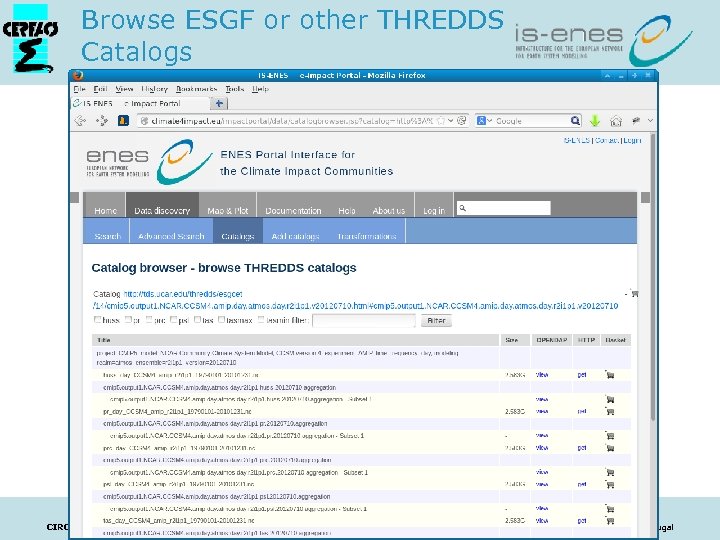Tick the huss variable checkbox
The width and height of the screenshot is (720, 540).
(97, 320)
